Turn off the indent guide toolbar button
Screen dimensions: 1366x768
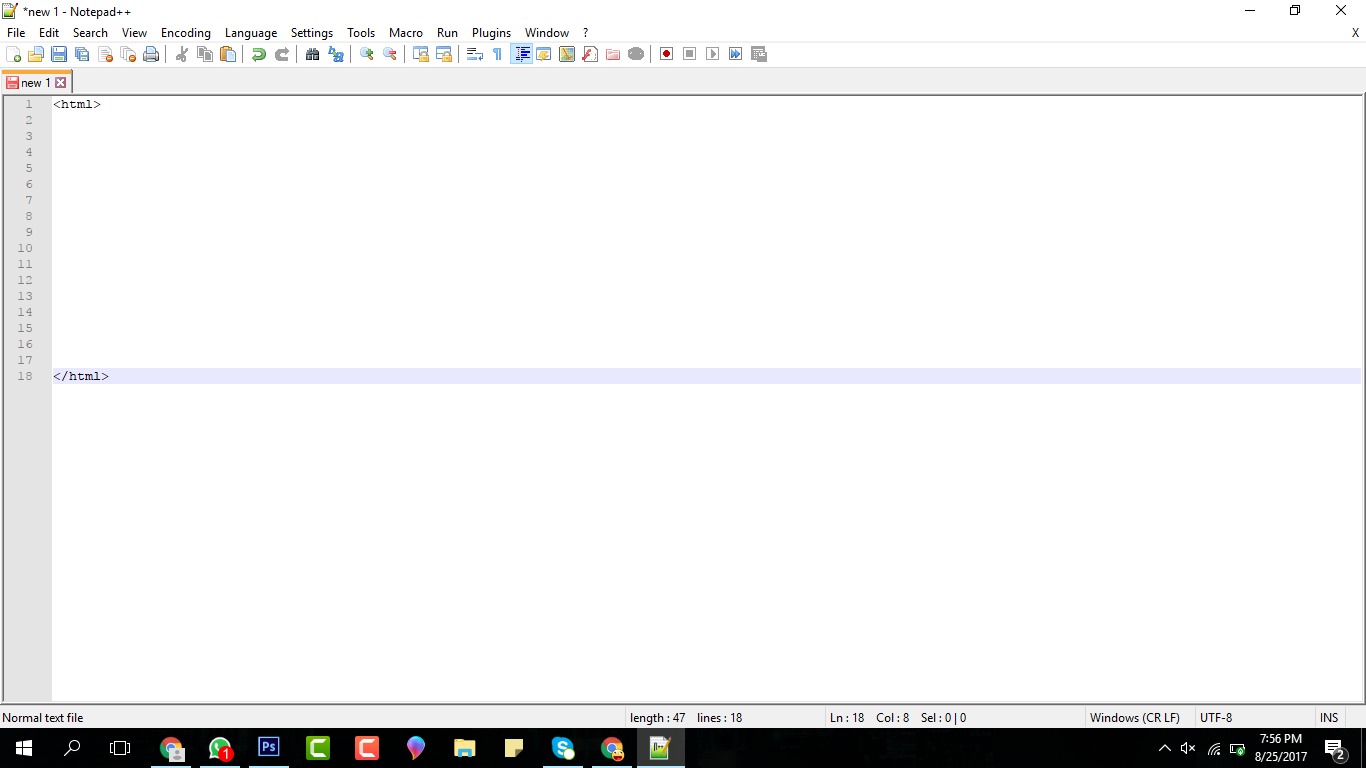[x=521, y=54]
